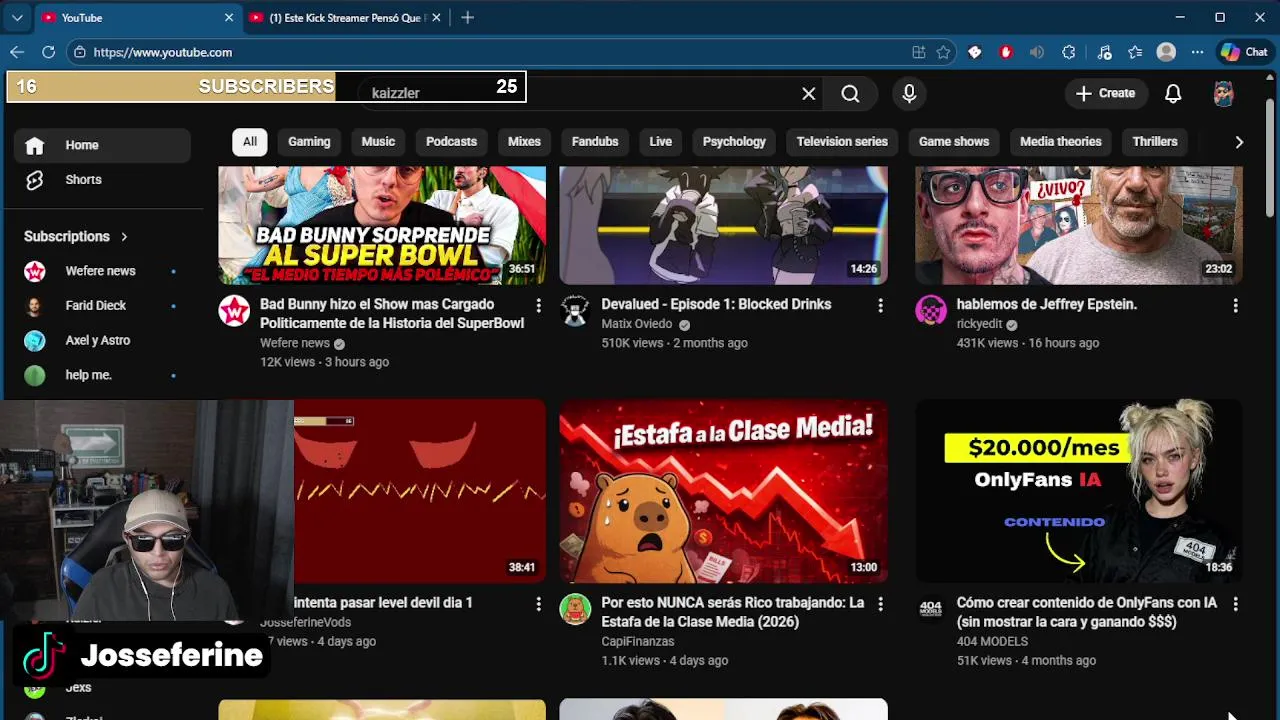Select the Thrillers chip
The height and width of the screenshot is (720, 1280).
(x=1155, y=141)
